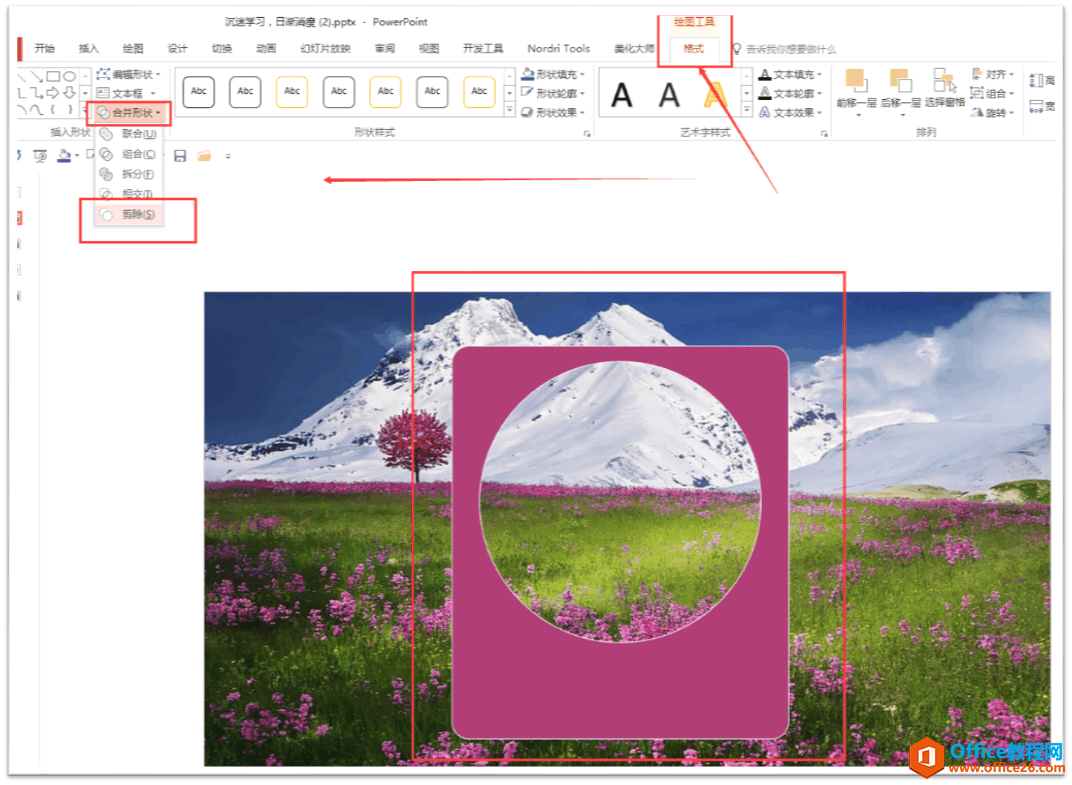Open the 动画 (Animations) tab
1072x785 pixels.
click(x=266, y=49)
